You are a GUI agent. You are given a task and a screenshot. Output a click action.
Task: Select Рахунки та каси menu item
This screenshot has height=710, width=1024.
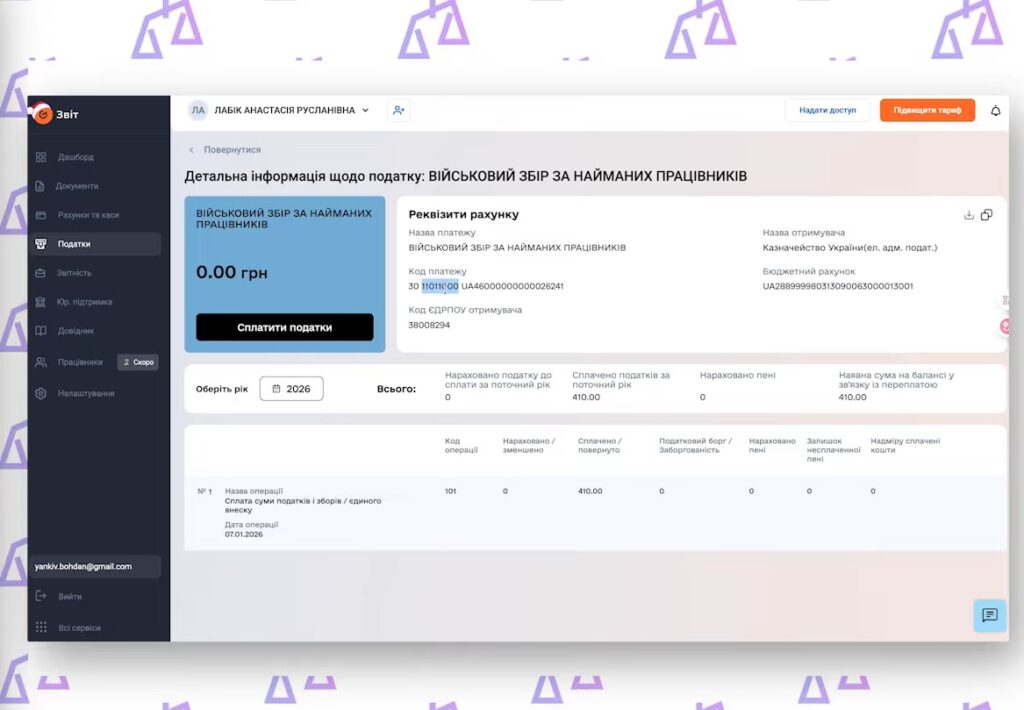(x=88, y=215)
